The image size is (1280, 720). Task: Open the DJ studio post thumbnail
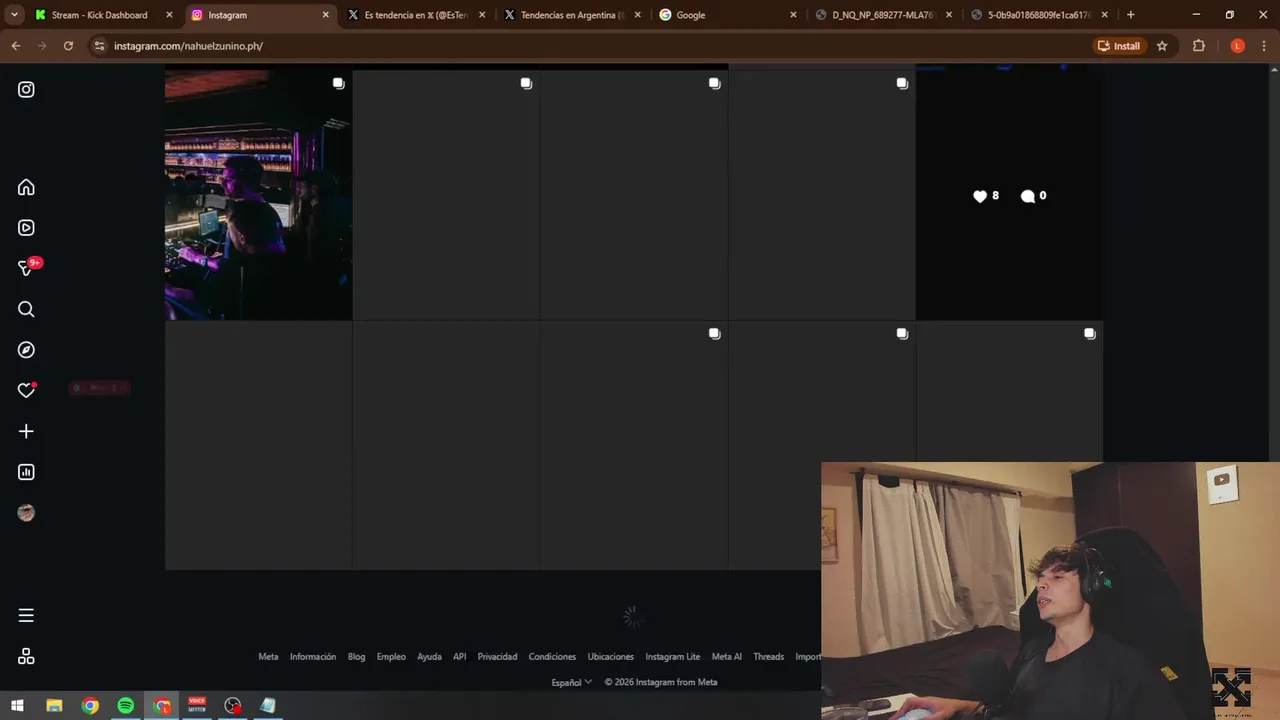258,195
